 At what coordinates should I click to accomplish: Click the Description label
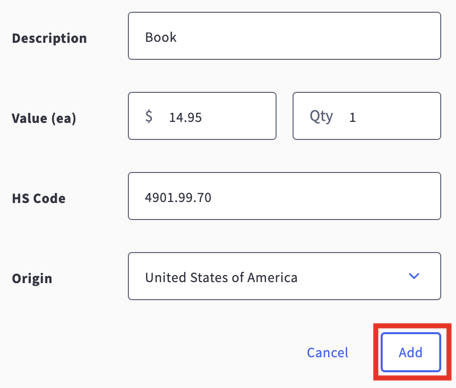49,38
